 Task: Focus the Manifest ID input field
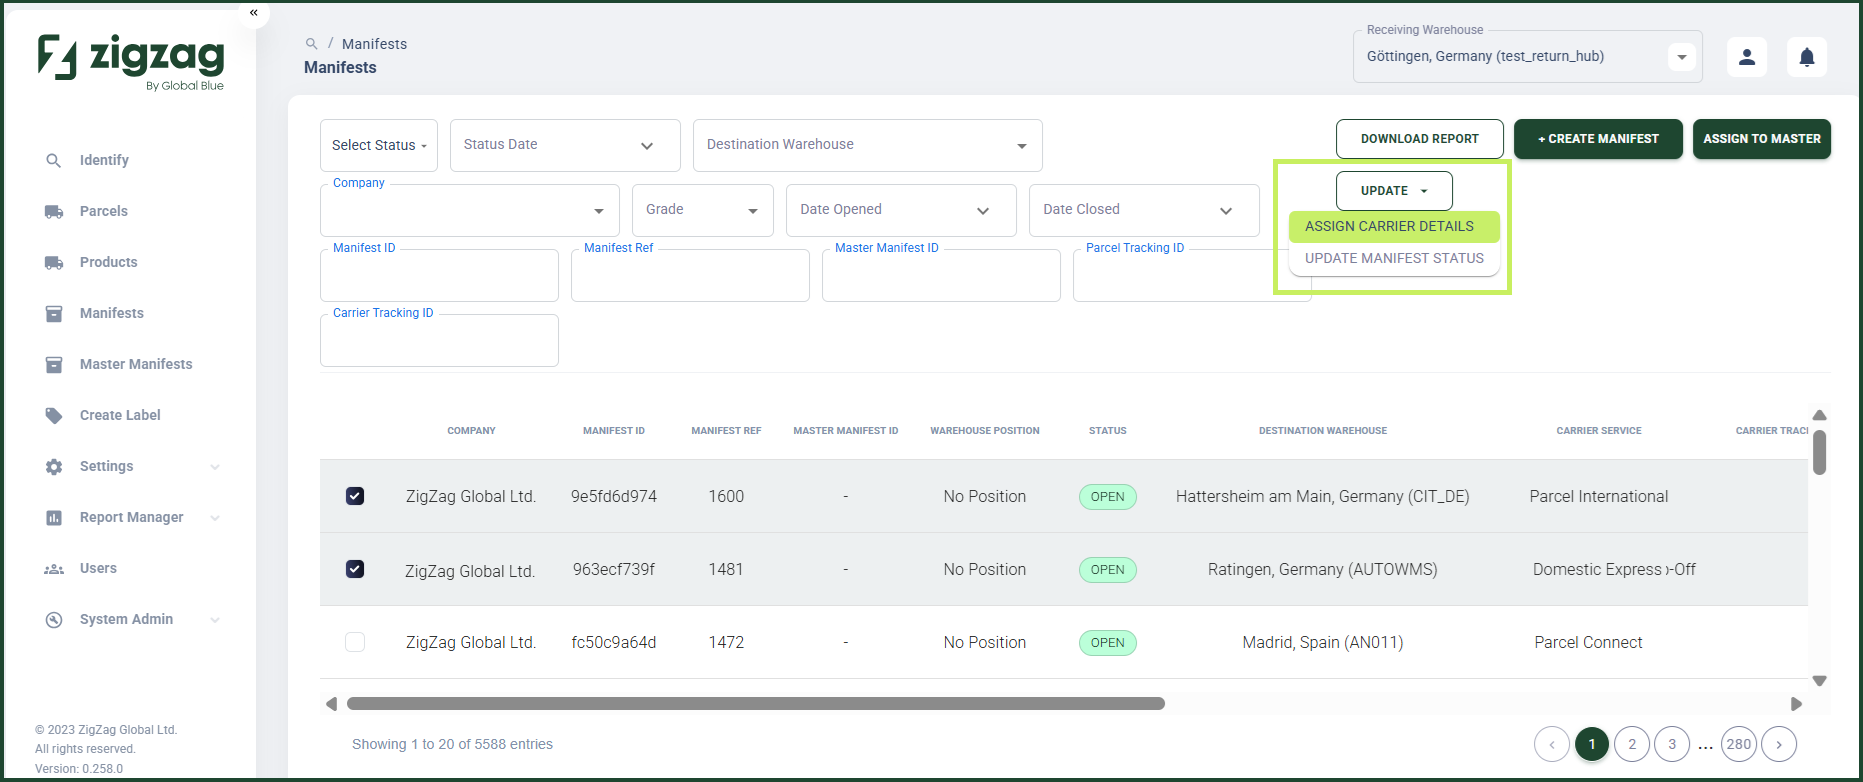click(439, 275)
